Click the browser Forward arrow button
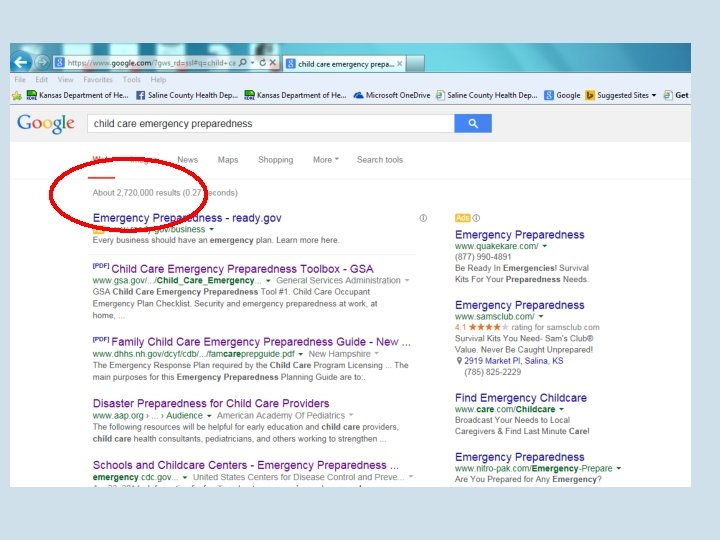This screenshot has width=720, height=540. point(42,62)
